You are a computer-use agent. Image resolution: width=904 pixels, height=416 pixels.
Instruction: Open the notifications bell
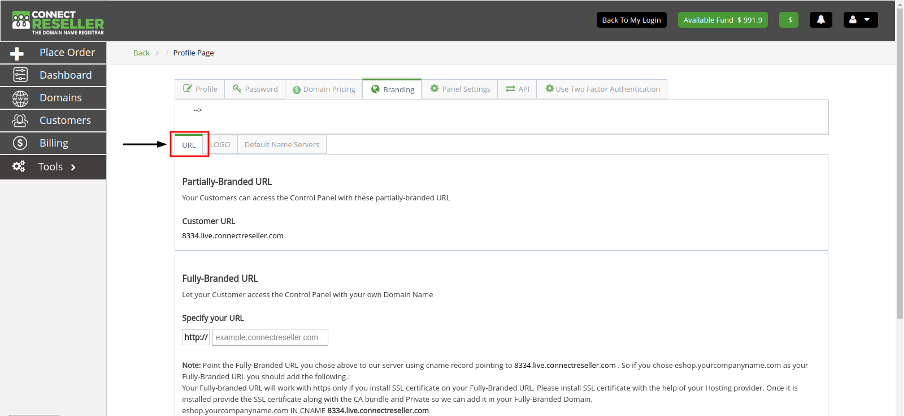pyautogui.click(x=821, y=20)
